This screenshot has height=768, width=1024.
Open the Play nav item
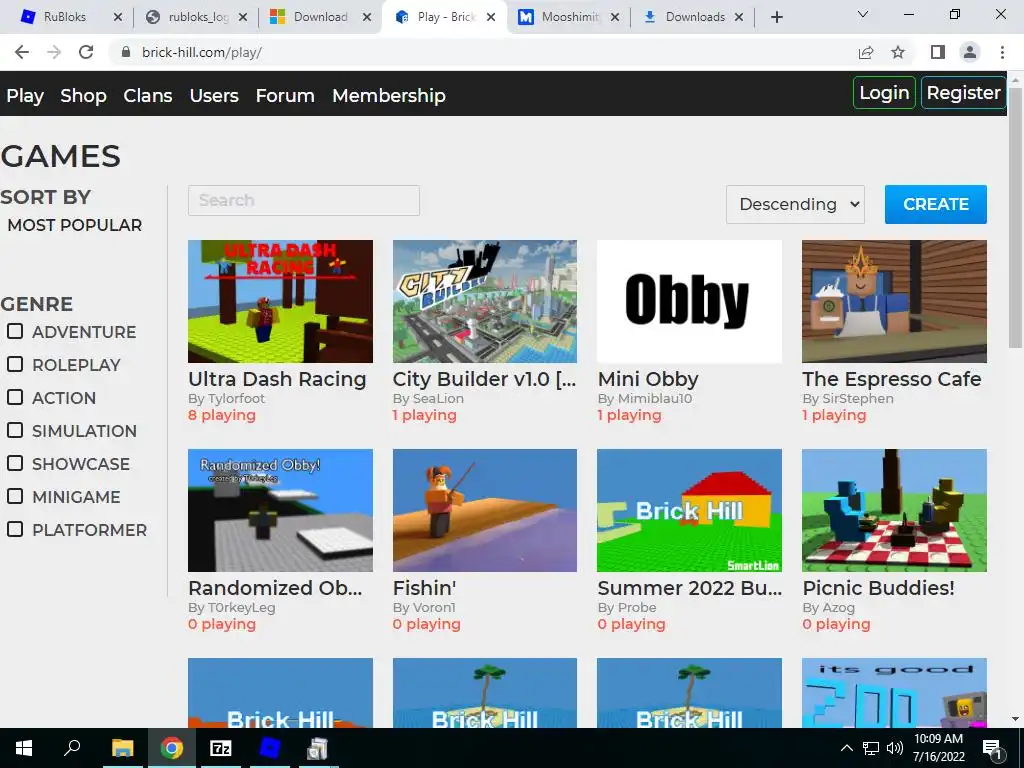25,95
